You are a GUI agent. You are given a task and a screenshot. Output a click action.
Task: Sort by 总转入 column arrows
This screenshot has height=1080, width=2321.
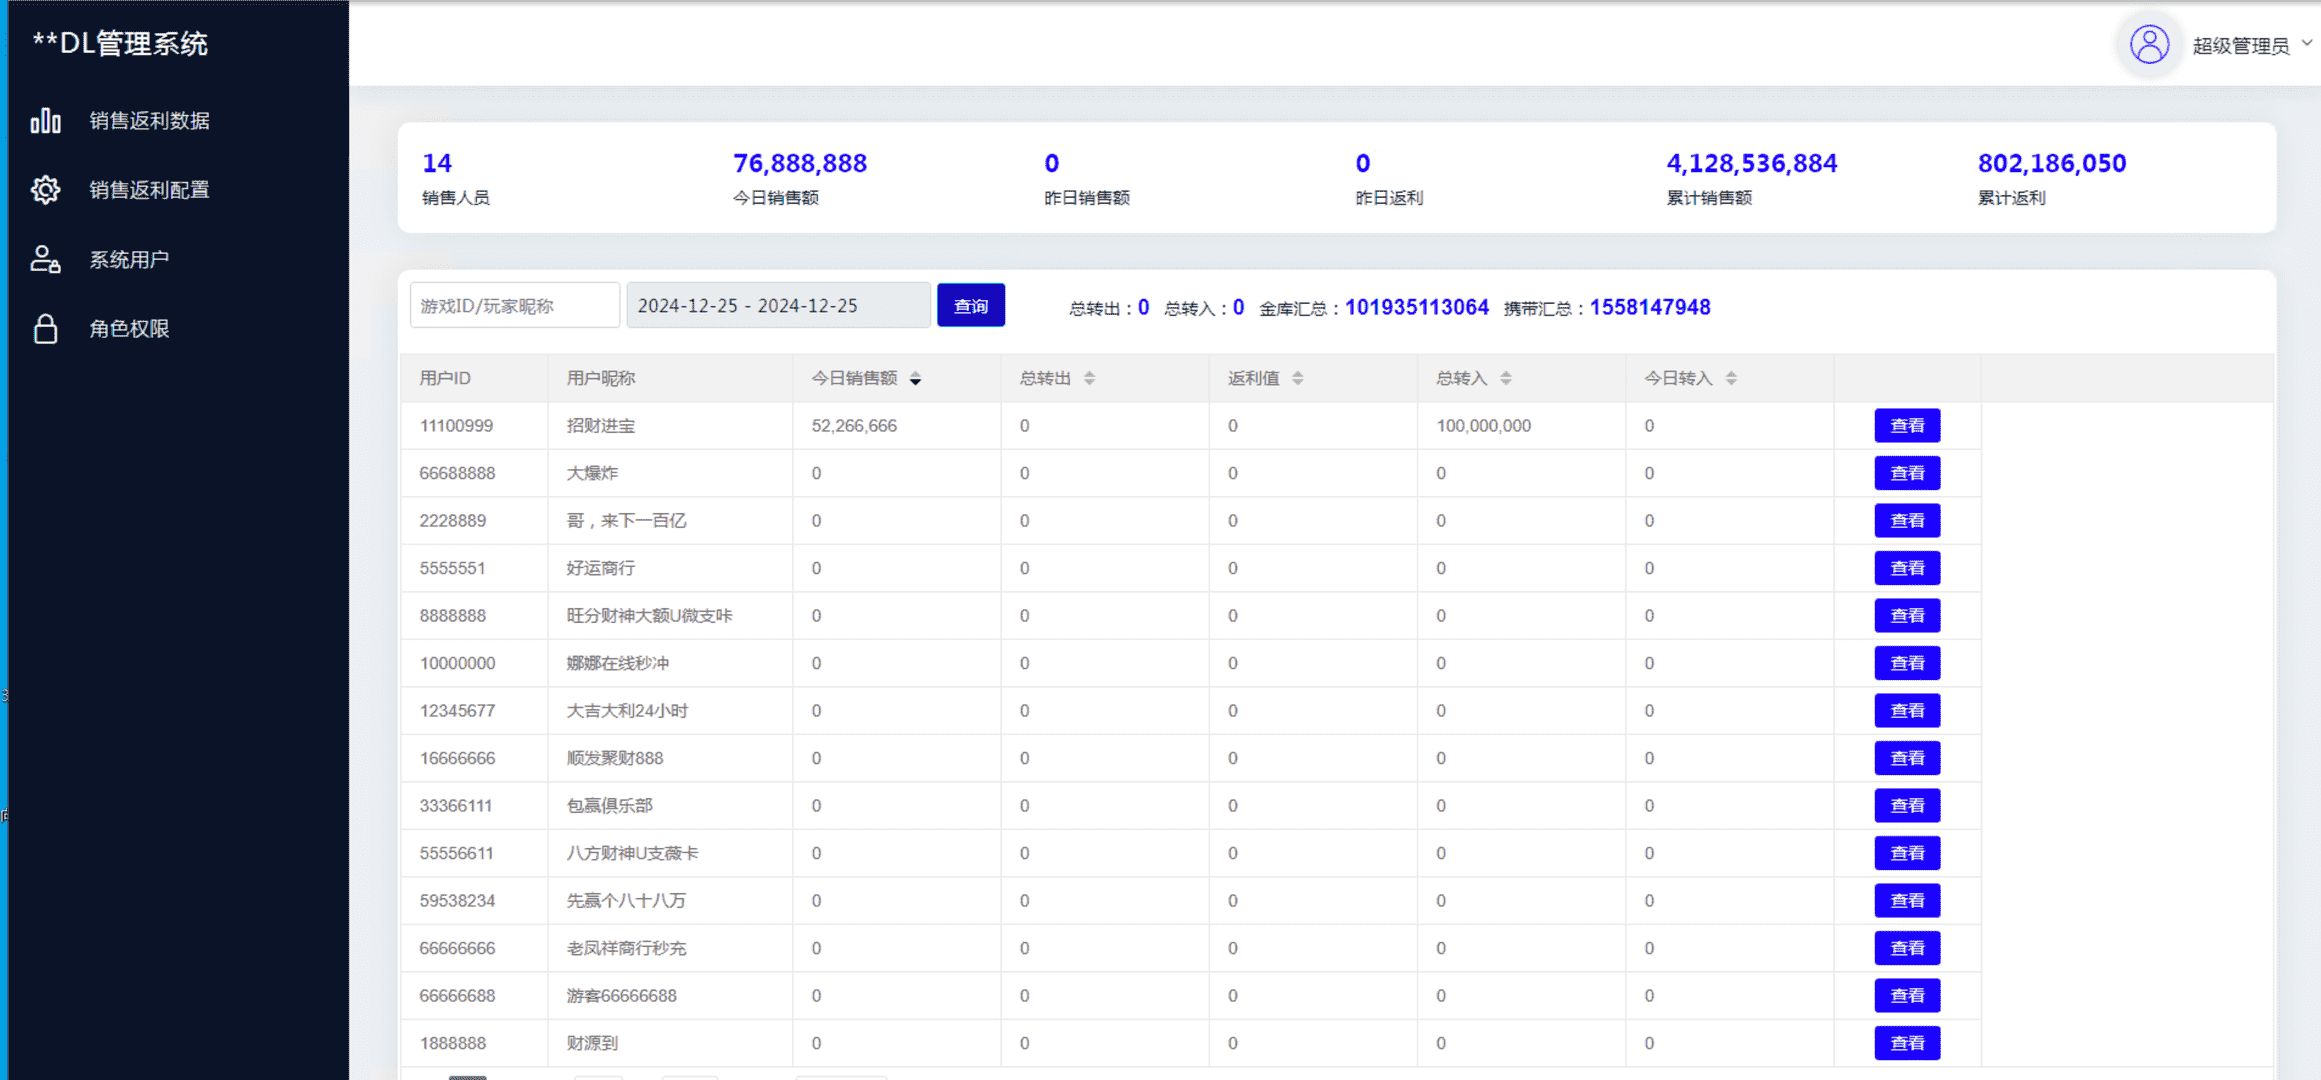1505,378
